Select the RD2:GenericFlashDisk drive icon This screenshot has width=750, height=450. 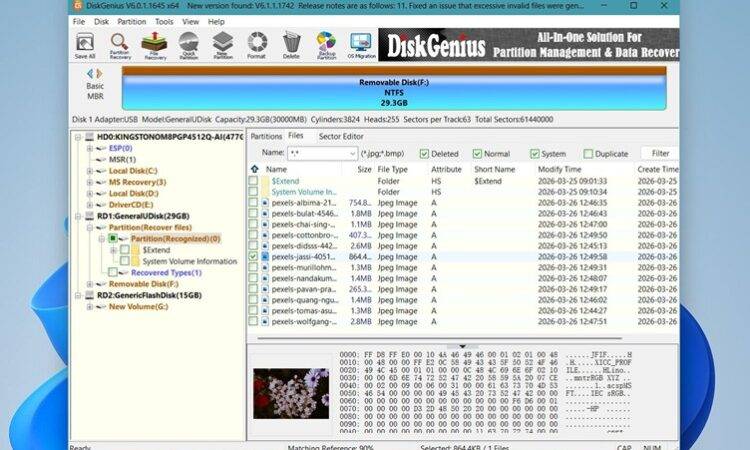89,296
